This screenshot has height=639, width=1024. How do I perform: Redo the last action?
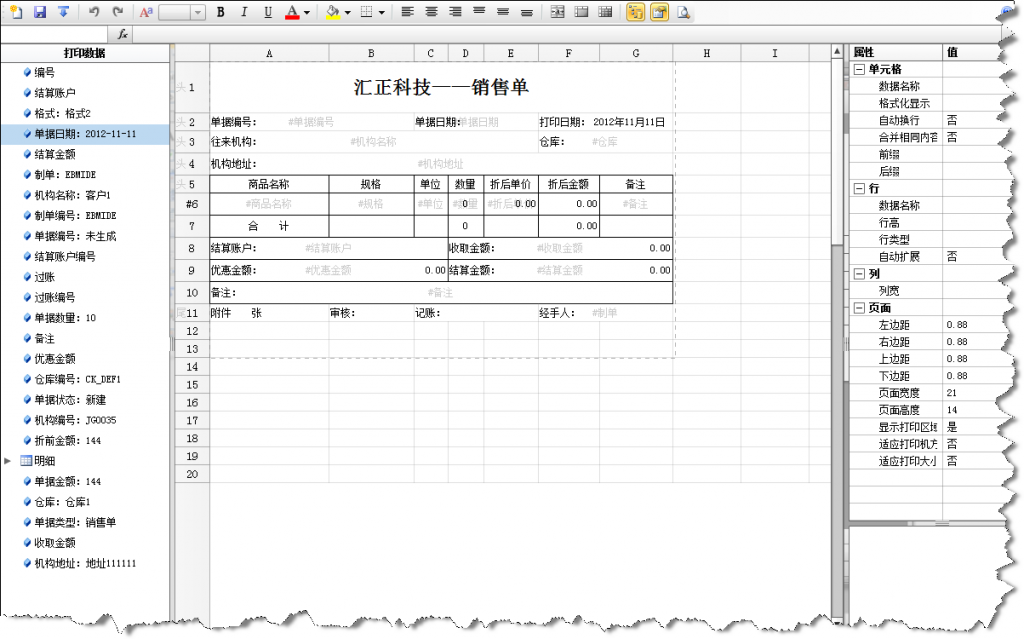(118, 12)
